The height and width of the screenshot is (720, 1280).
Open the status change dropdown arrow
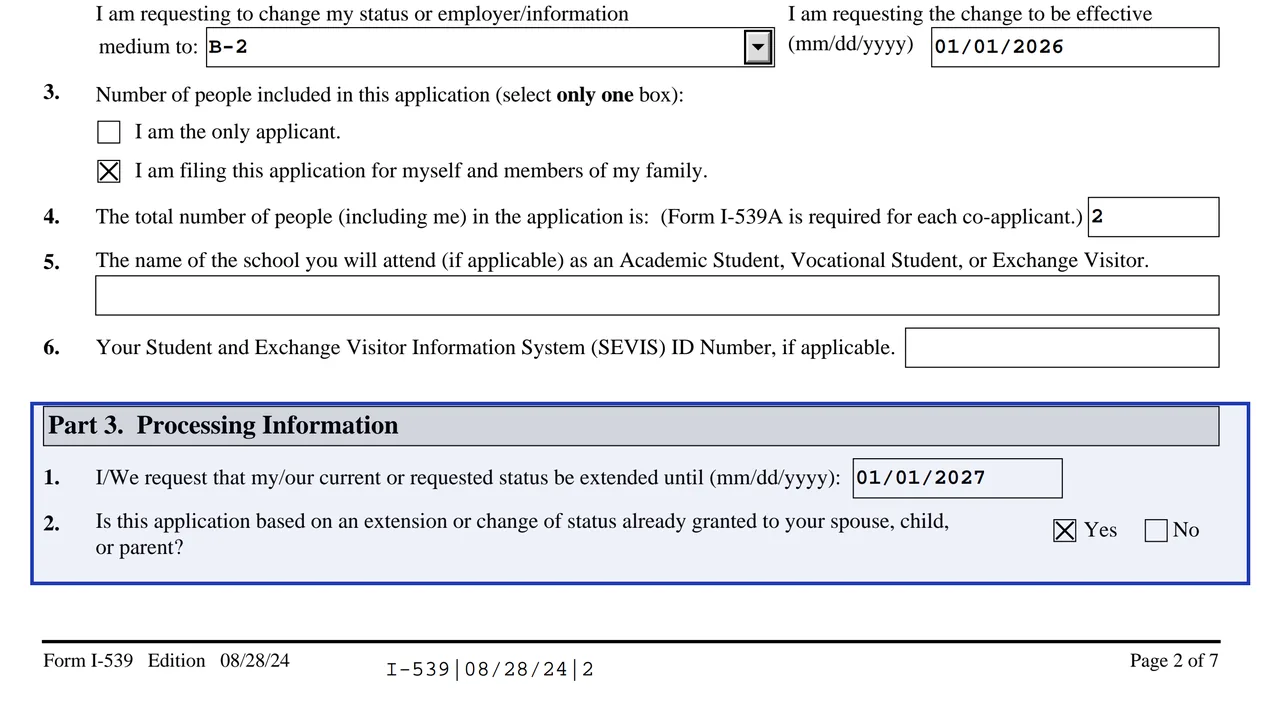(x=758, y=47)
